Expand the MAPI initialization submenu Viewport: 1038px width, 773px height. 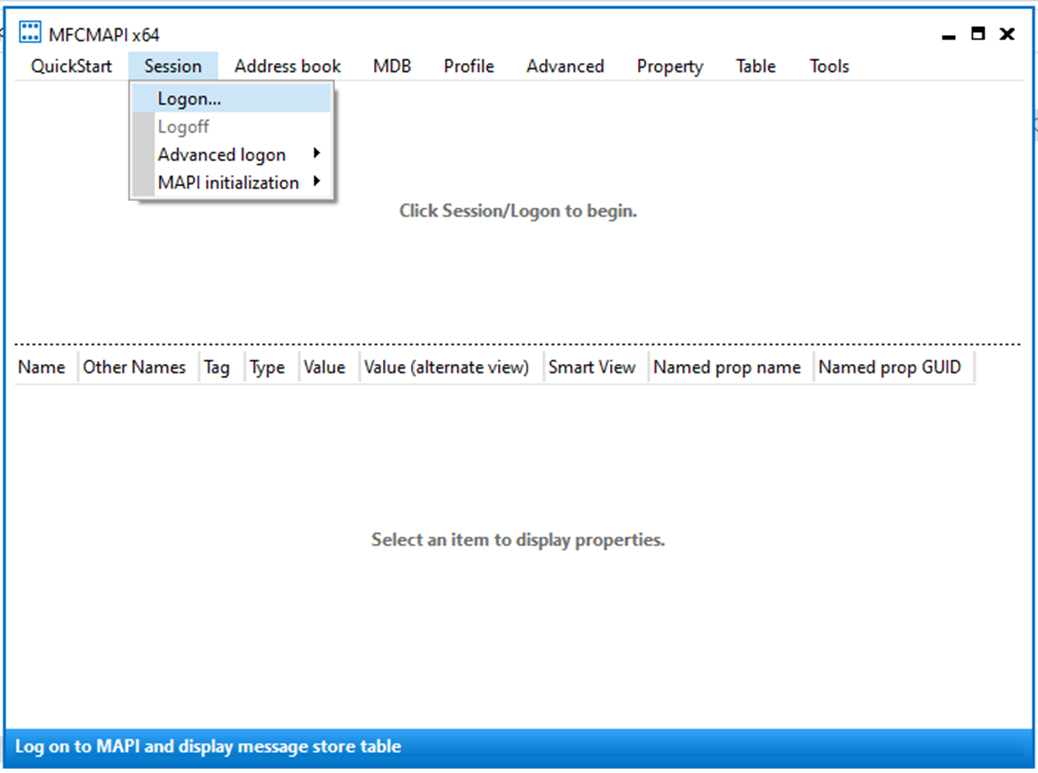(x=227, y=182)
